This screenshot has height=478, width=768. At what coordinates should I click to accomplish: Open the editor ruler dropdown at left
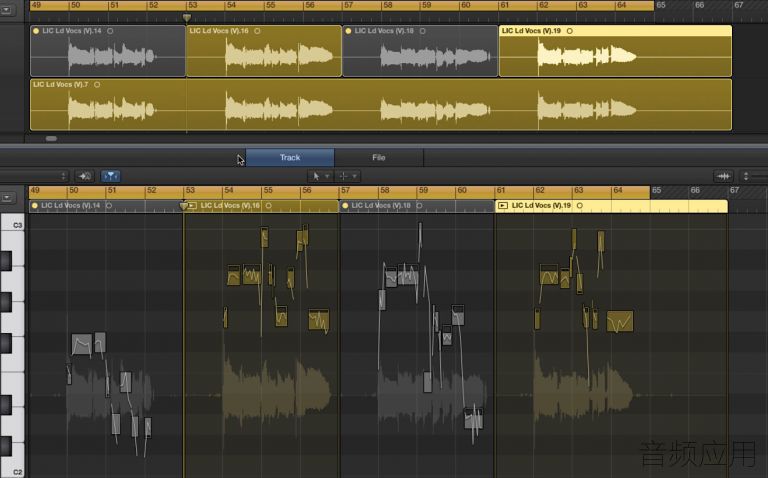[6, 197]
